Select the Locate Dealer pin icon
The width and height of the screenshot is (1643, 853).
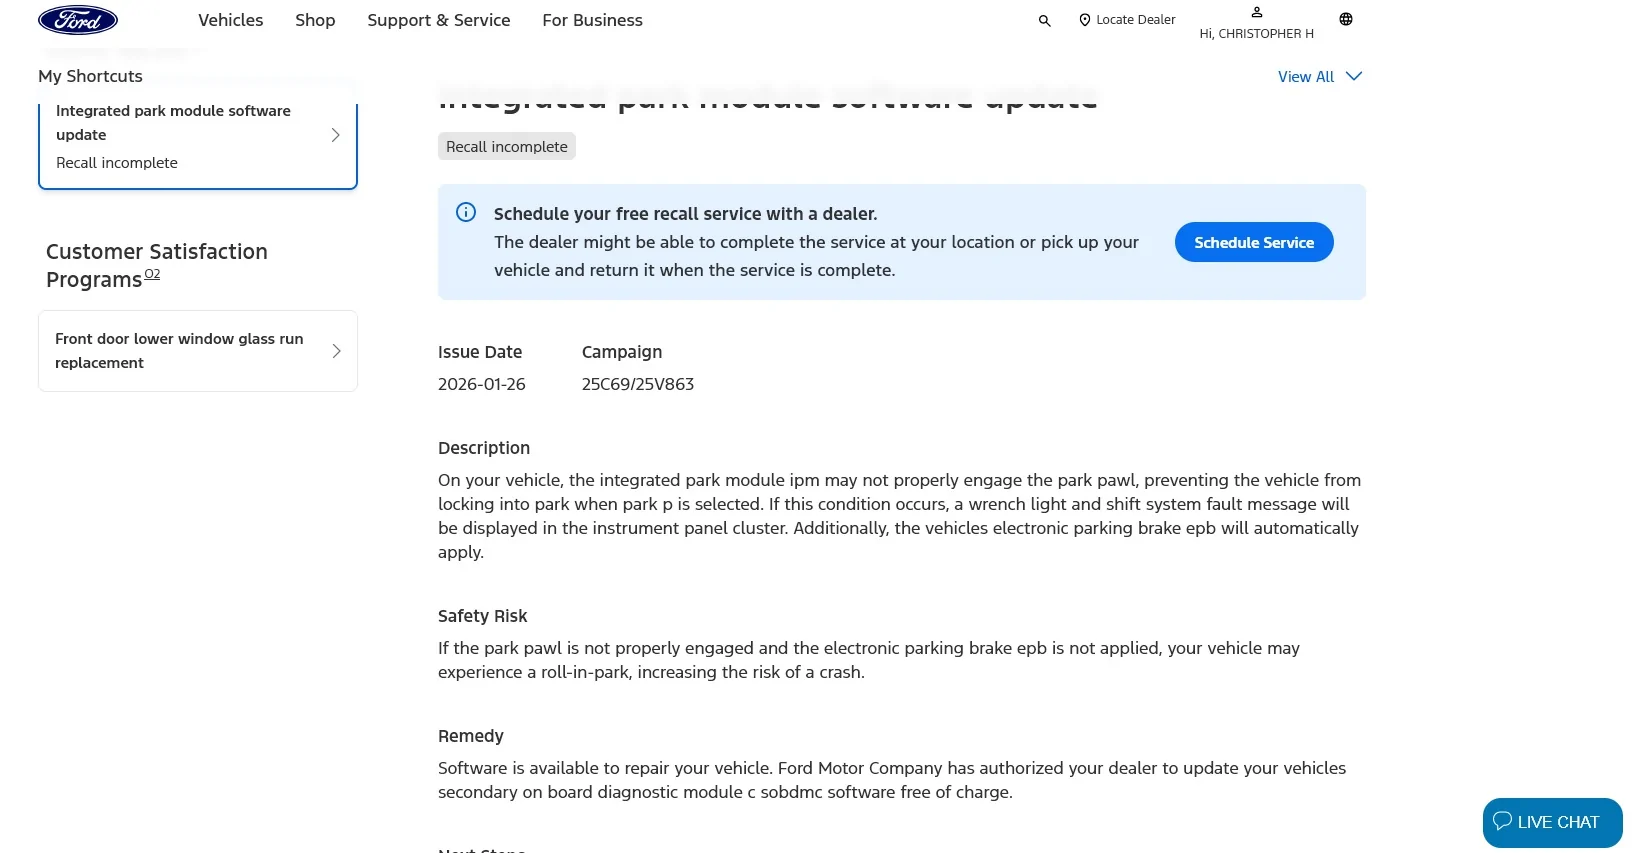pyautogui.click(x=1084, y=20)
